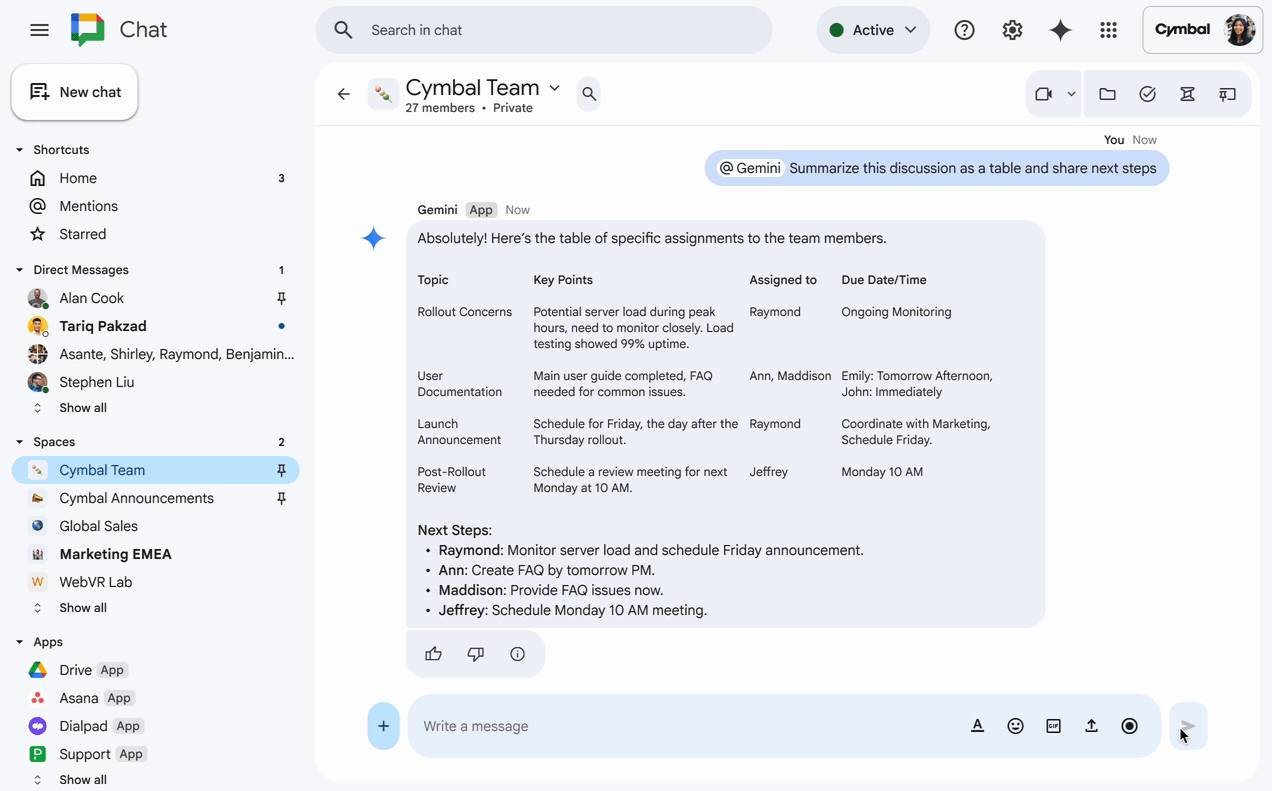The width and height of the screenshot is (1272, 791).
Task: Open the Google apps grid
Action: point(1108,30)
